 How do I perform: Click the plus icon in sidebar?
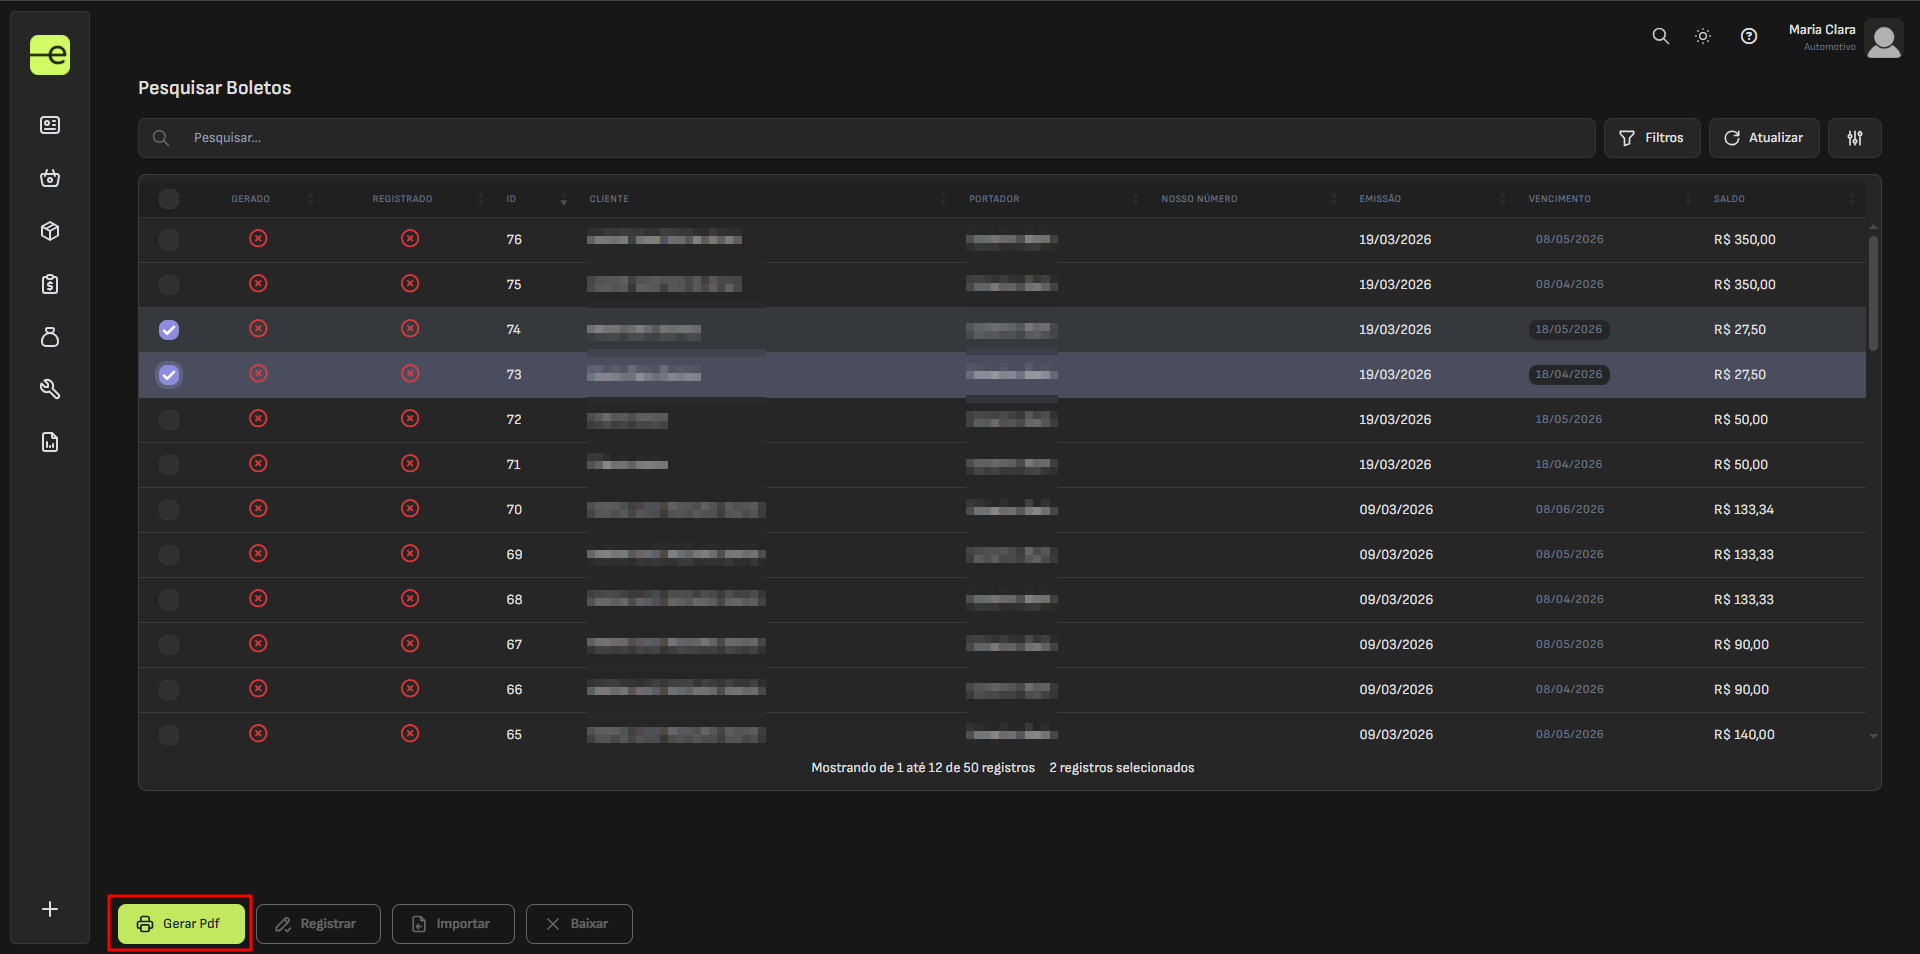pos(50,909)
